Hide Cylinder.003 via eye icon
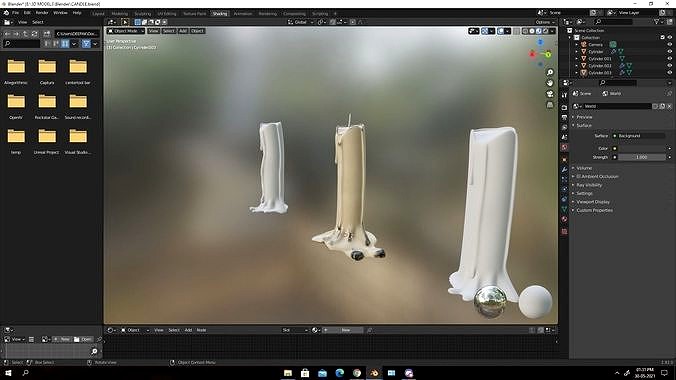Screen dimensions: 676x380 [670, 72]
